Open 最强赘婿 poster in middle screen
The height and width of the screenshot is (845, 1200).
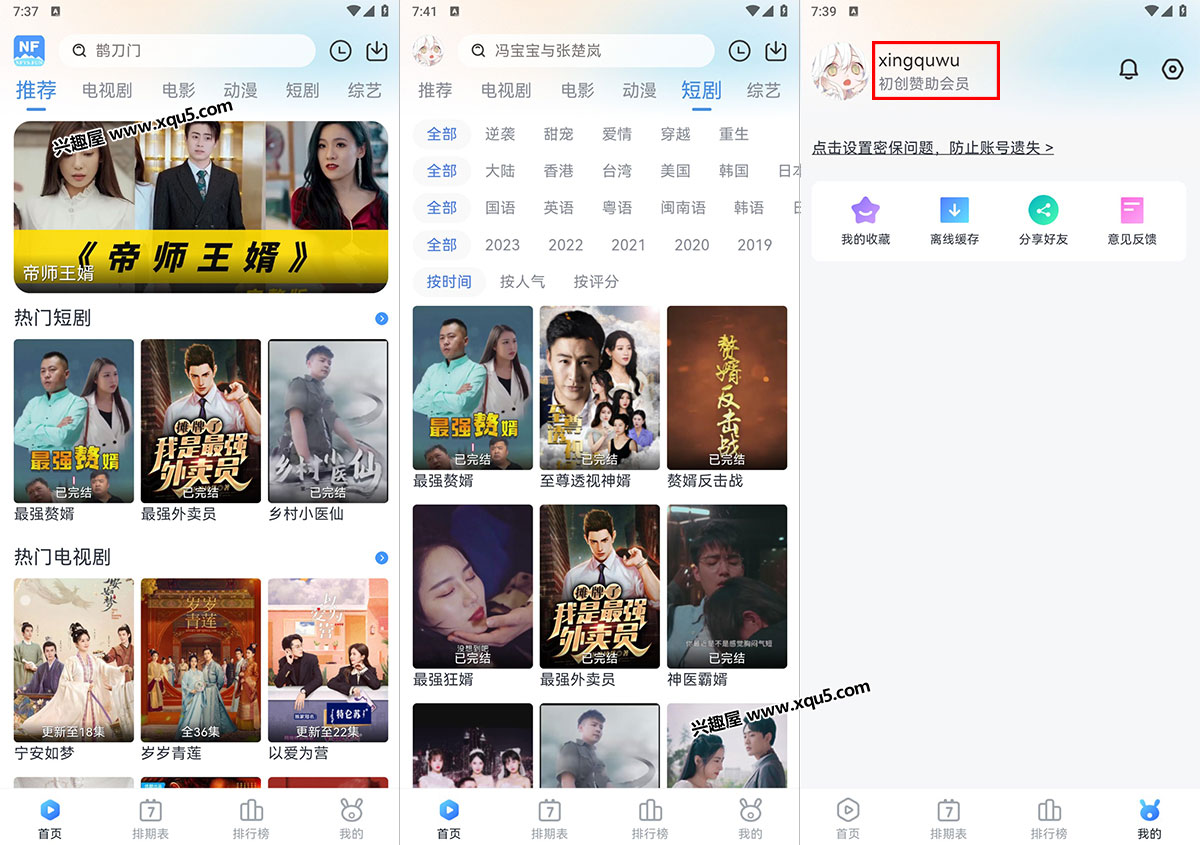point(473,388)
